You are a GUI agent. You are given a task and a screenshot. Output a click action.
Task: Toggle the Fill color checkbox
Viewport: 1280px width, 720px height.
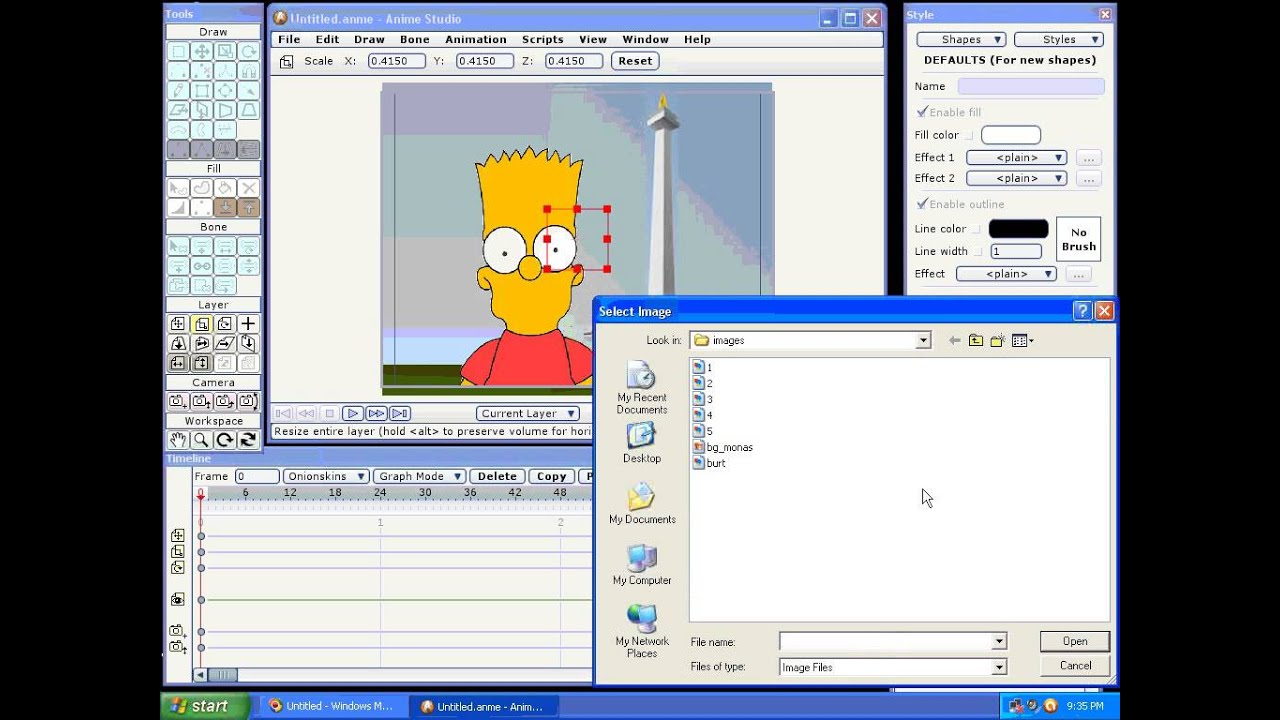pos(968,135)
